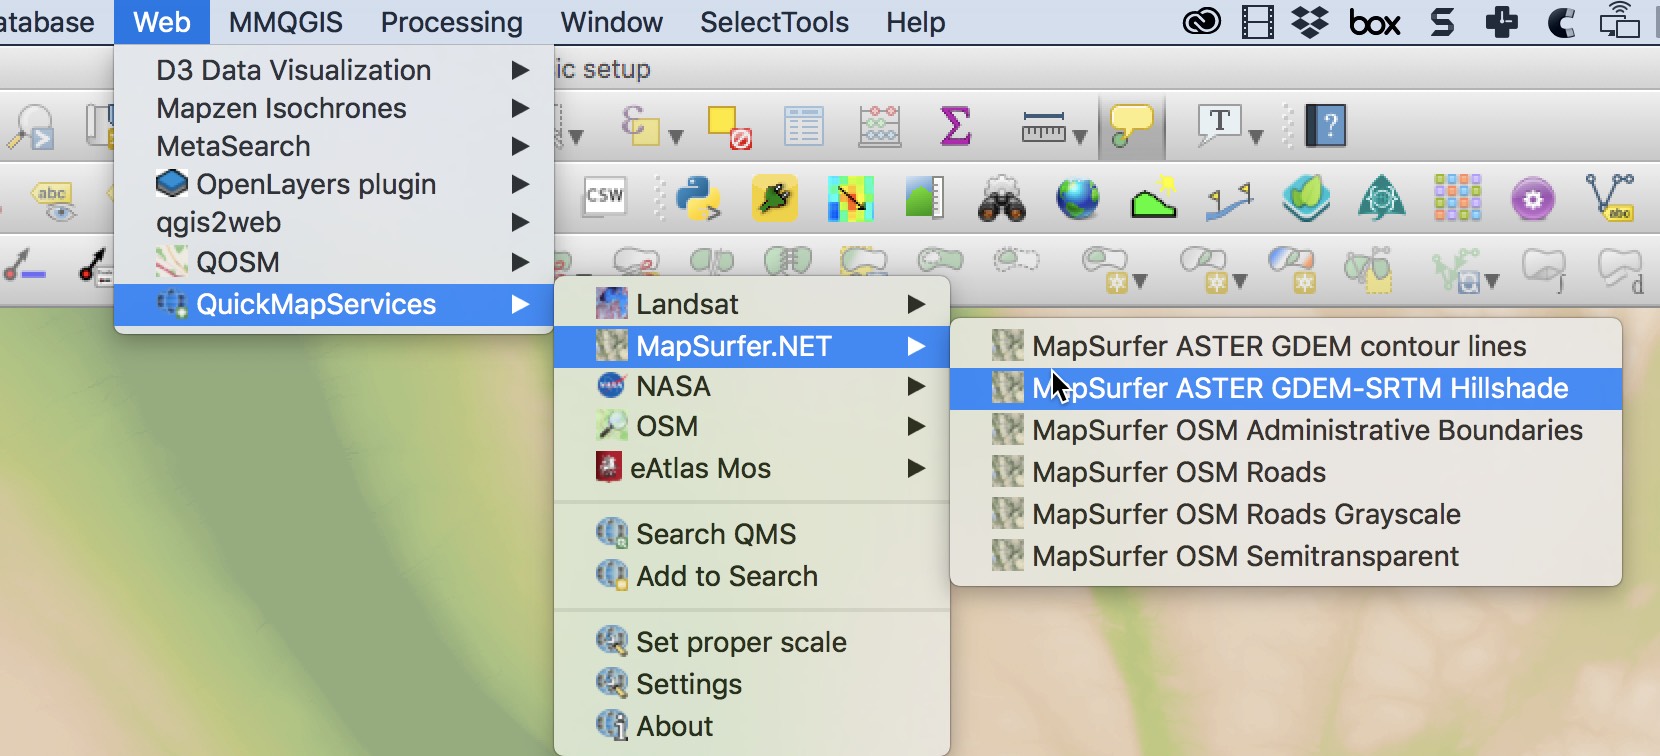Click the Deselect Features icon
Screen dimensions: 1660x756
click(729, 127)
